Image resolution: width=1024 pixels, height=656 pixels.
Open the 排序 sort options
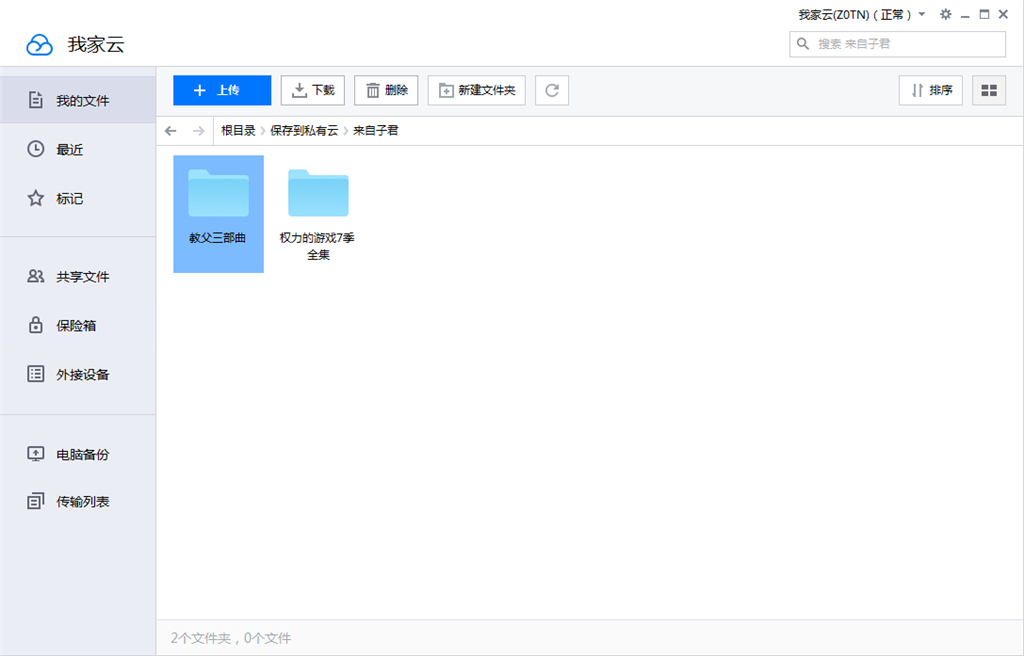[x=930, y=90]
